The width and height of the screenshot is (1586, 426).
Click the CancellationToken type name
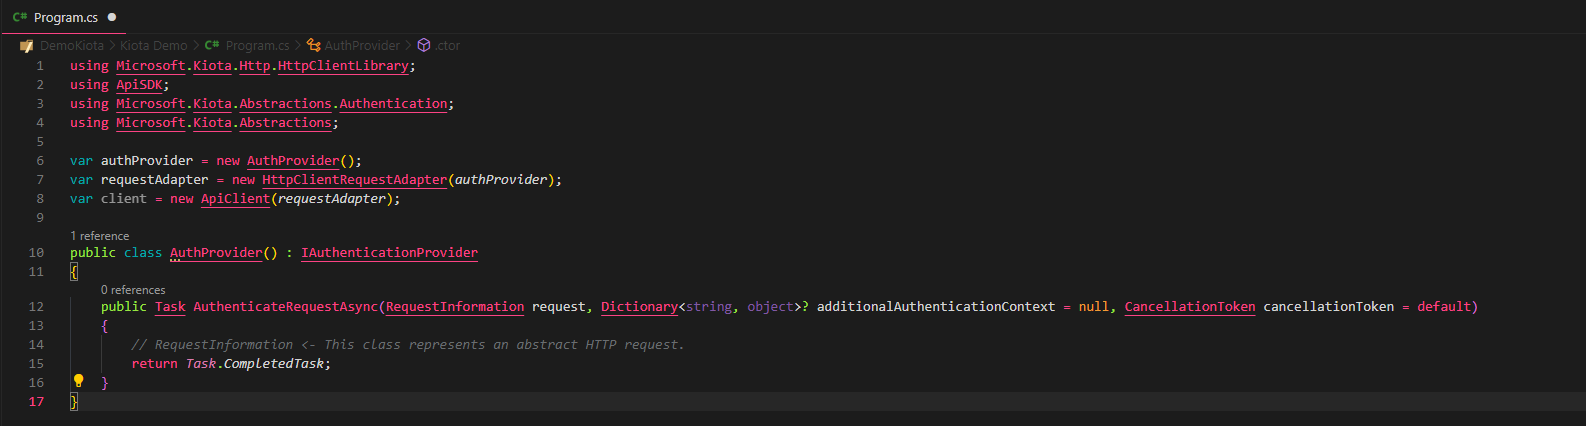click(x=1190, y=306)
